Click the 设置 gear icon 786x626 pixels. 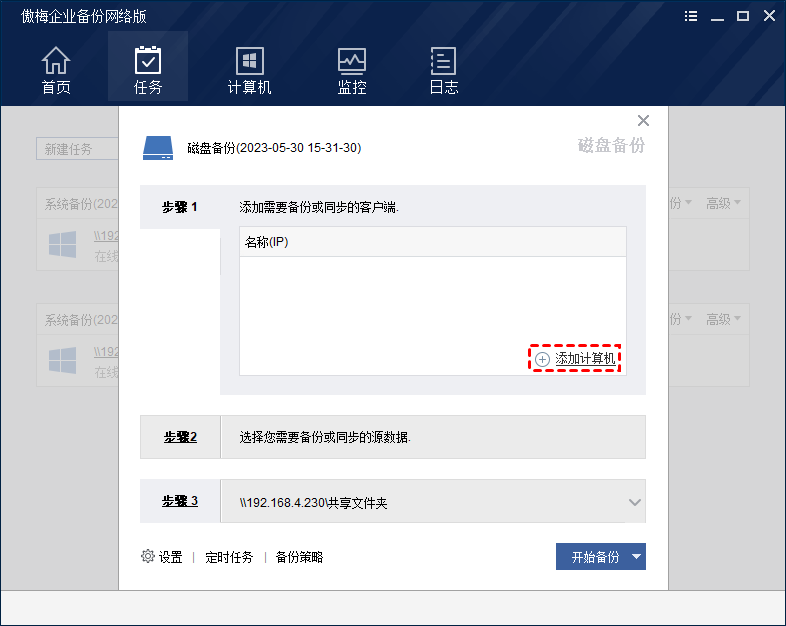pyautogui.click(x=148, y=557)
